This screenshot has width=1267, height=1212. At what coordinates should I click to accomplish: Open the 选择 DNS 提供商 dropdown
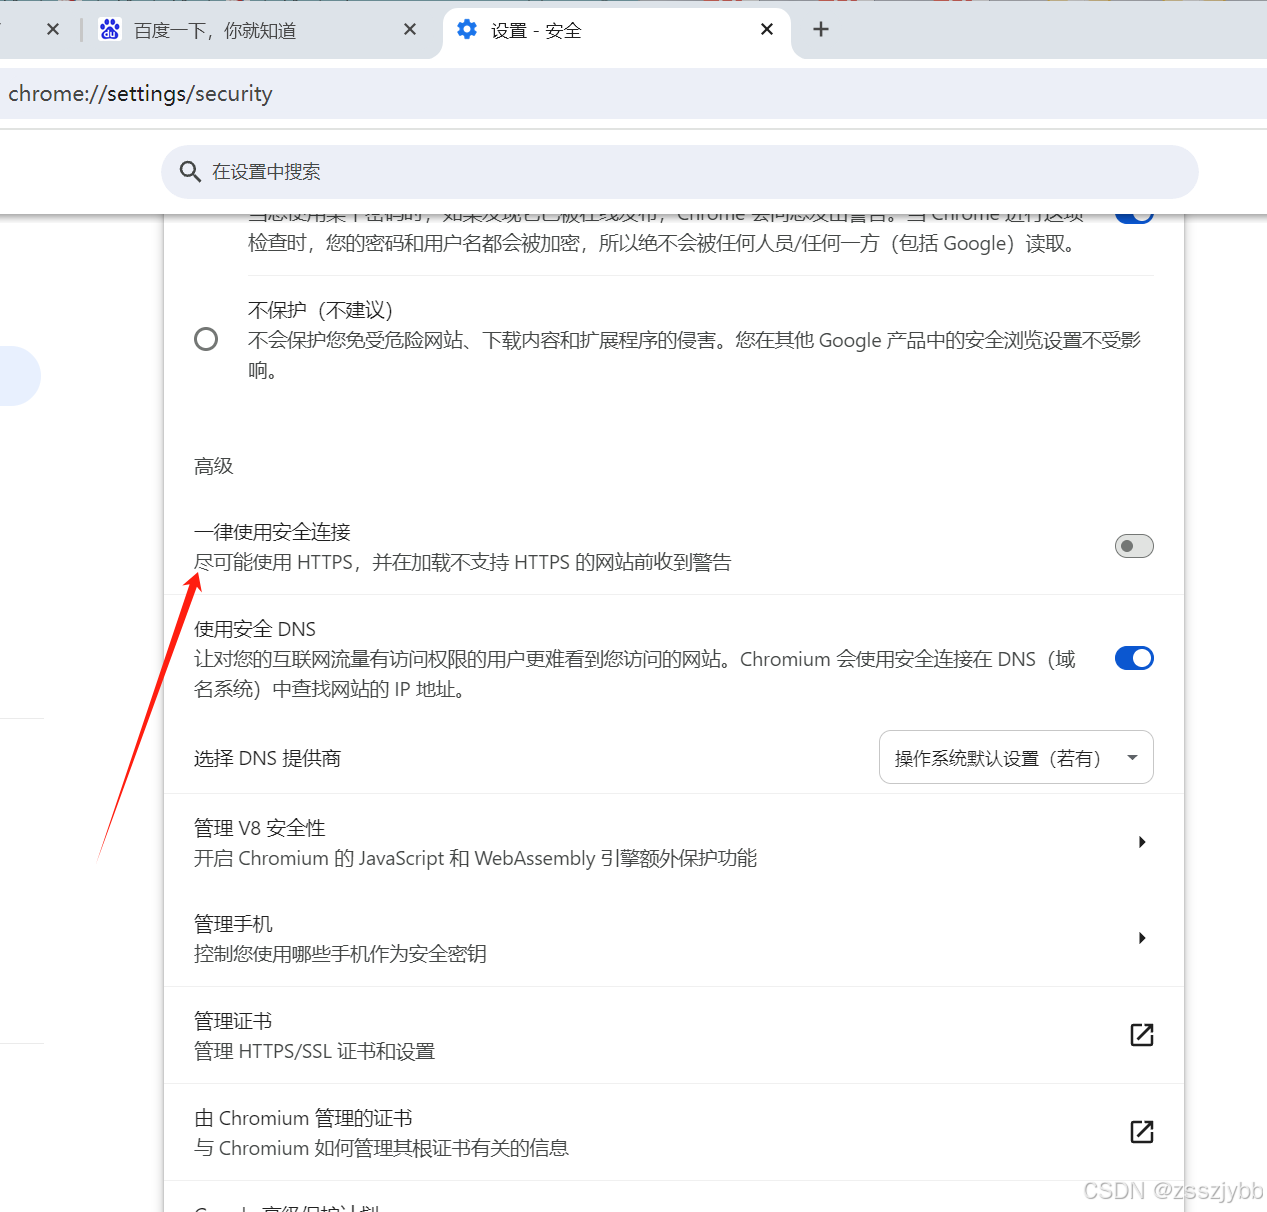point(1015,757)
